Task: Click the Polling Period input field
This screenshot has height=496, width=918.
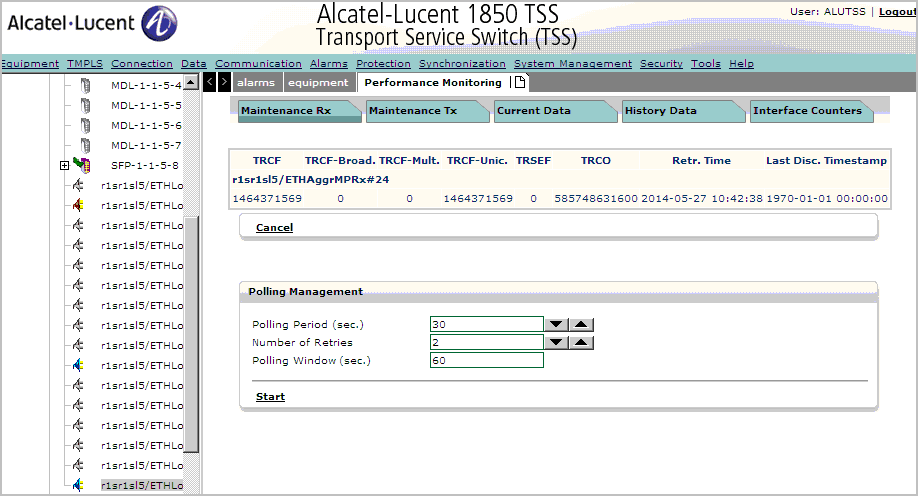Action: click(x=487, y=324)
